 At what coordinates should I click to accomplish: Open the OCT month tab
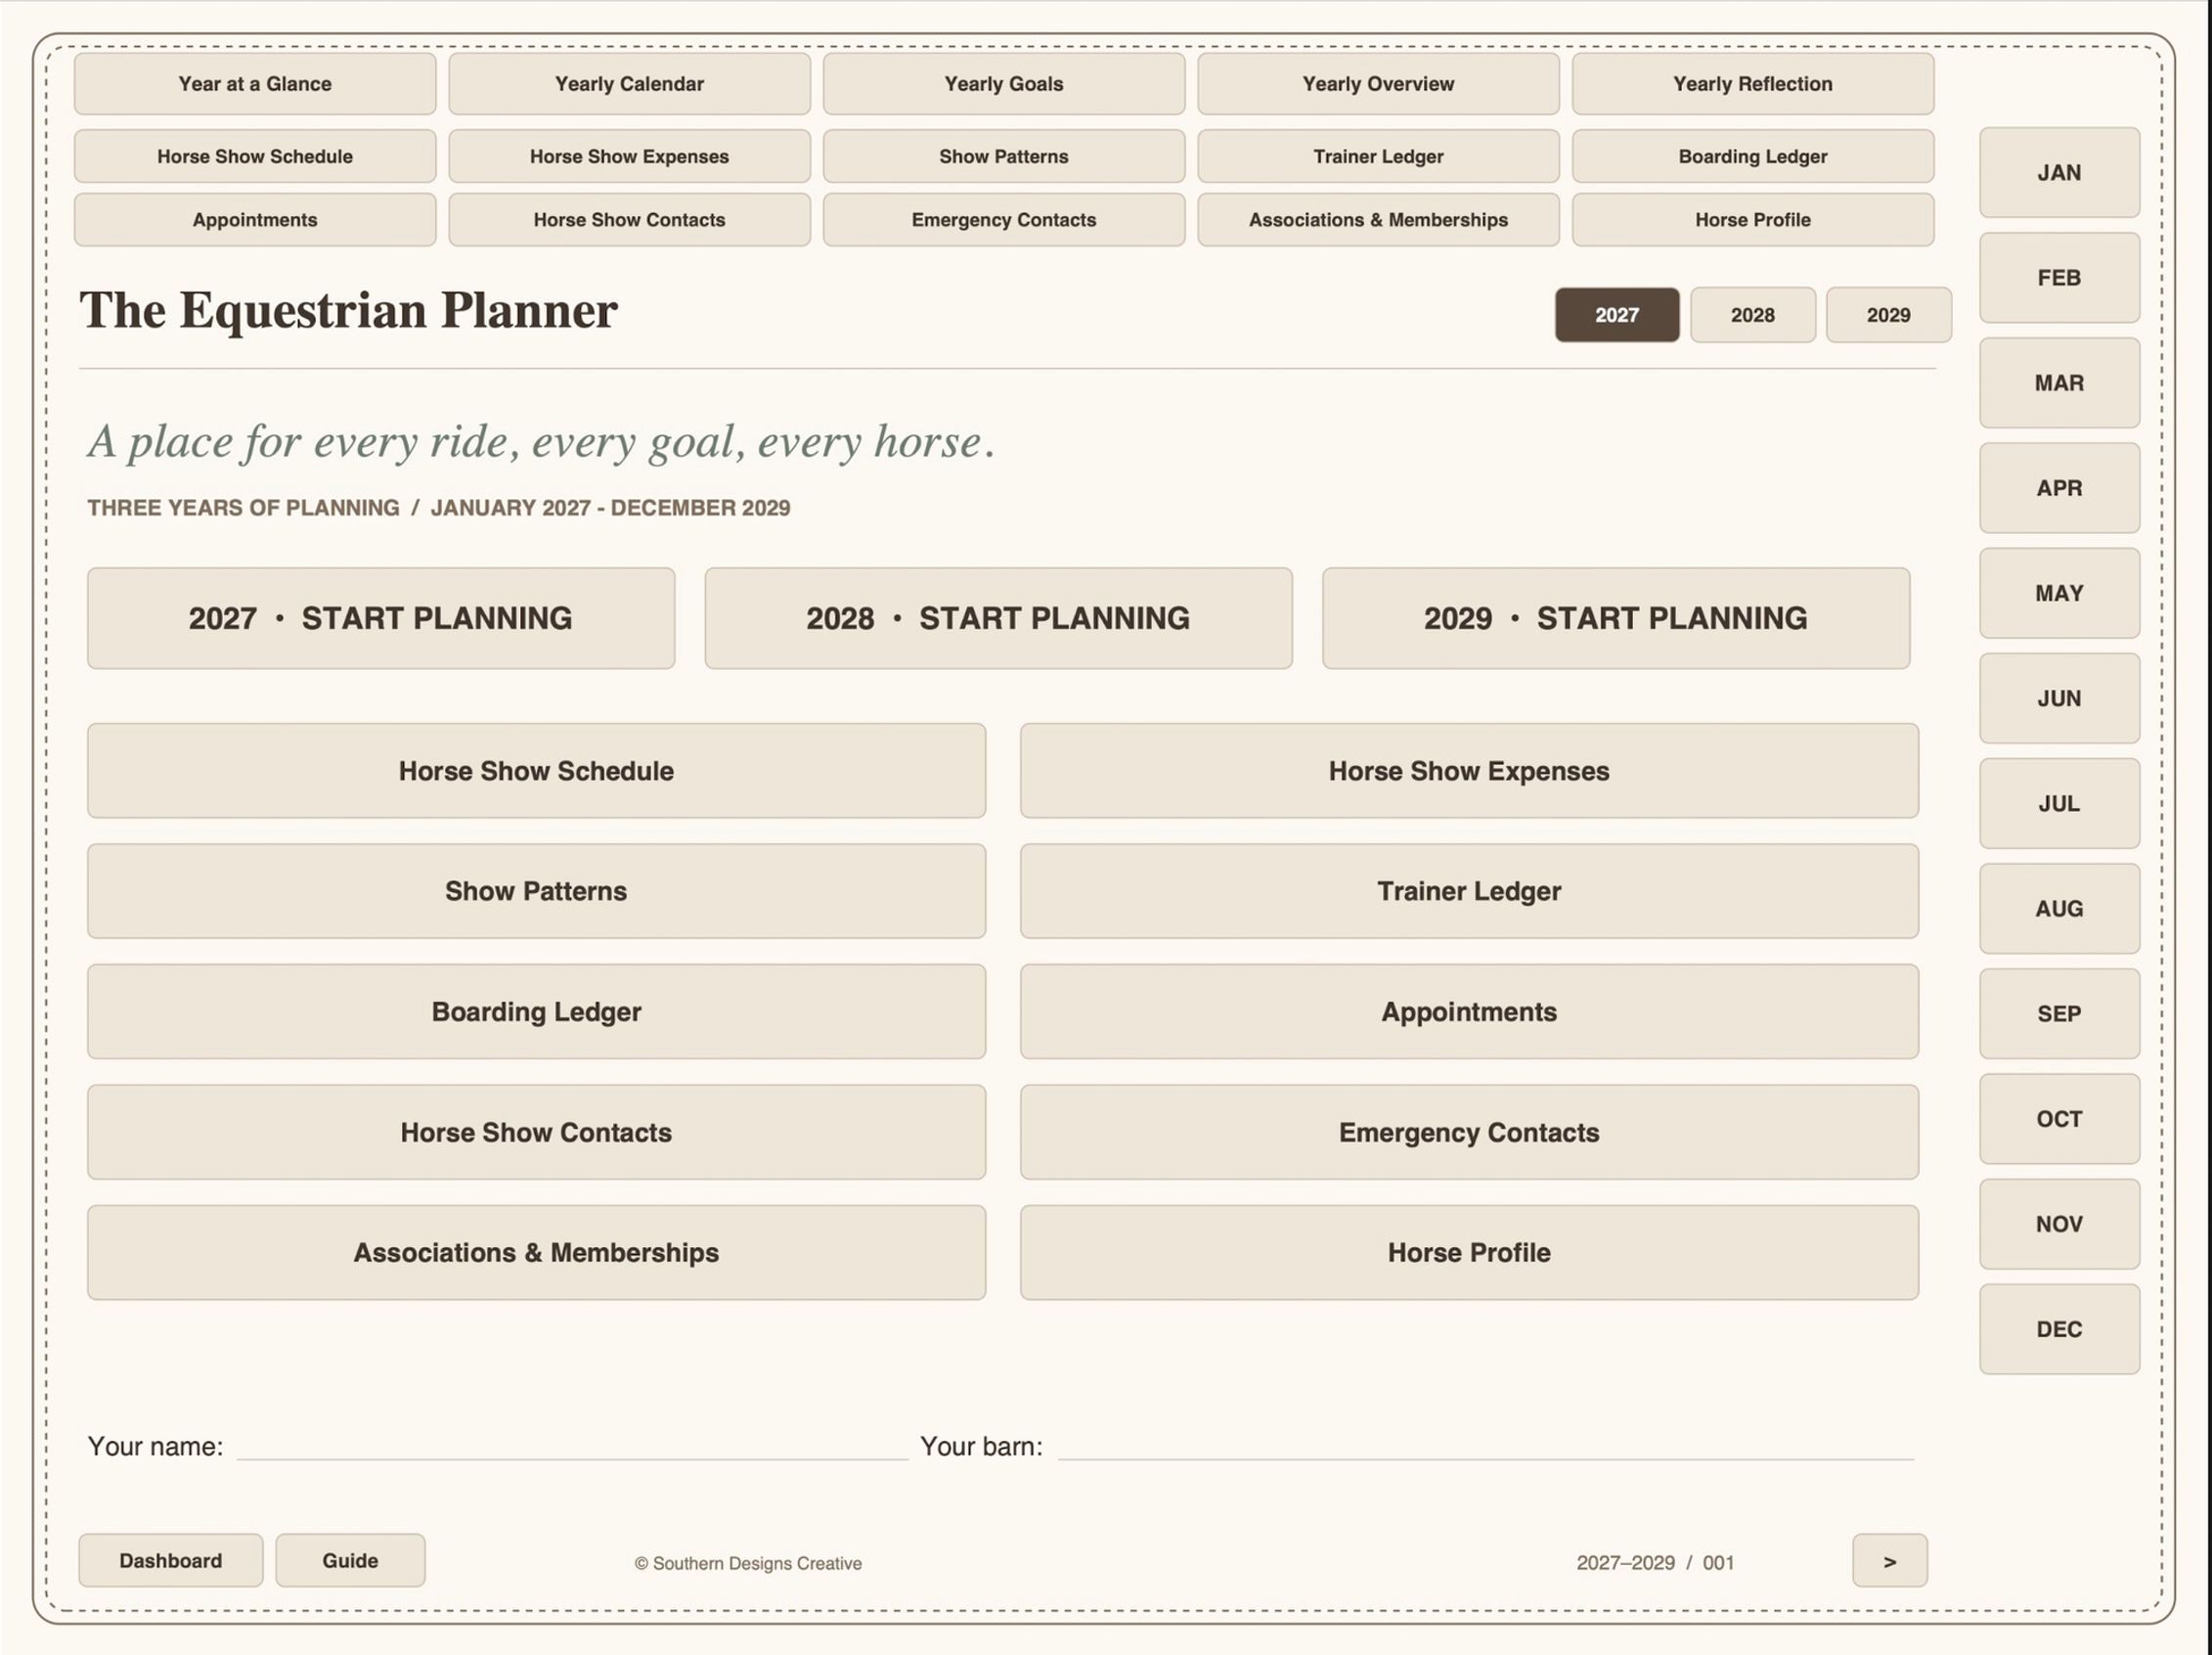click(x=2060, y=1119)
